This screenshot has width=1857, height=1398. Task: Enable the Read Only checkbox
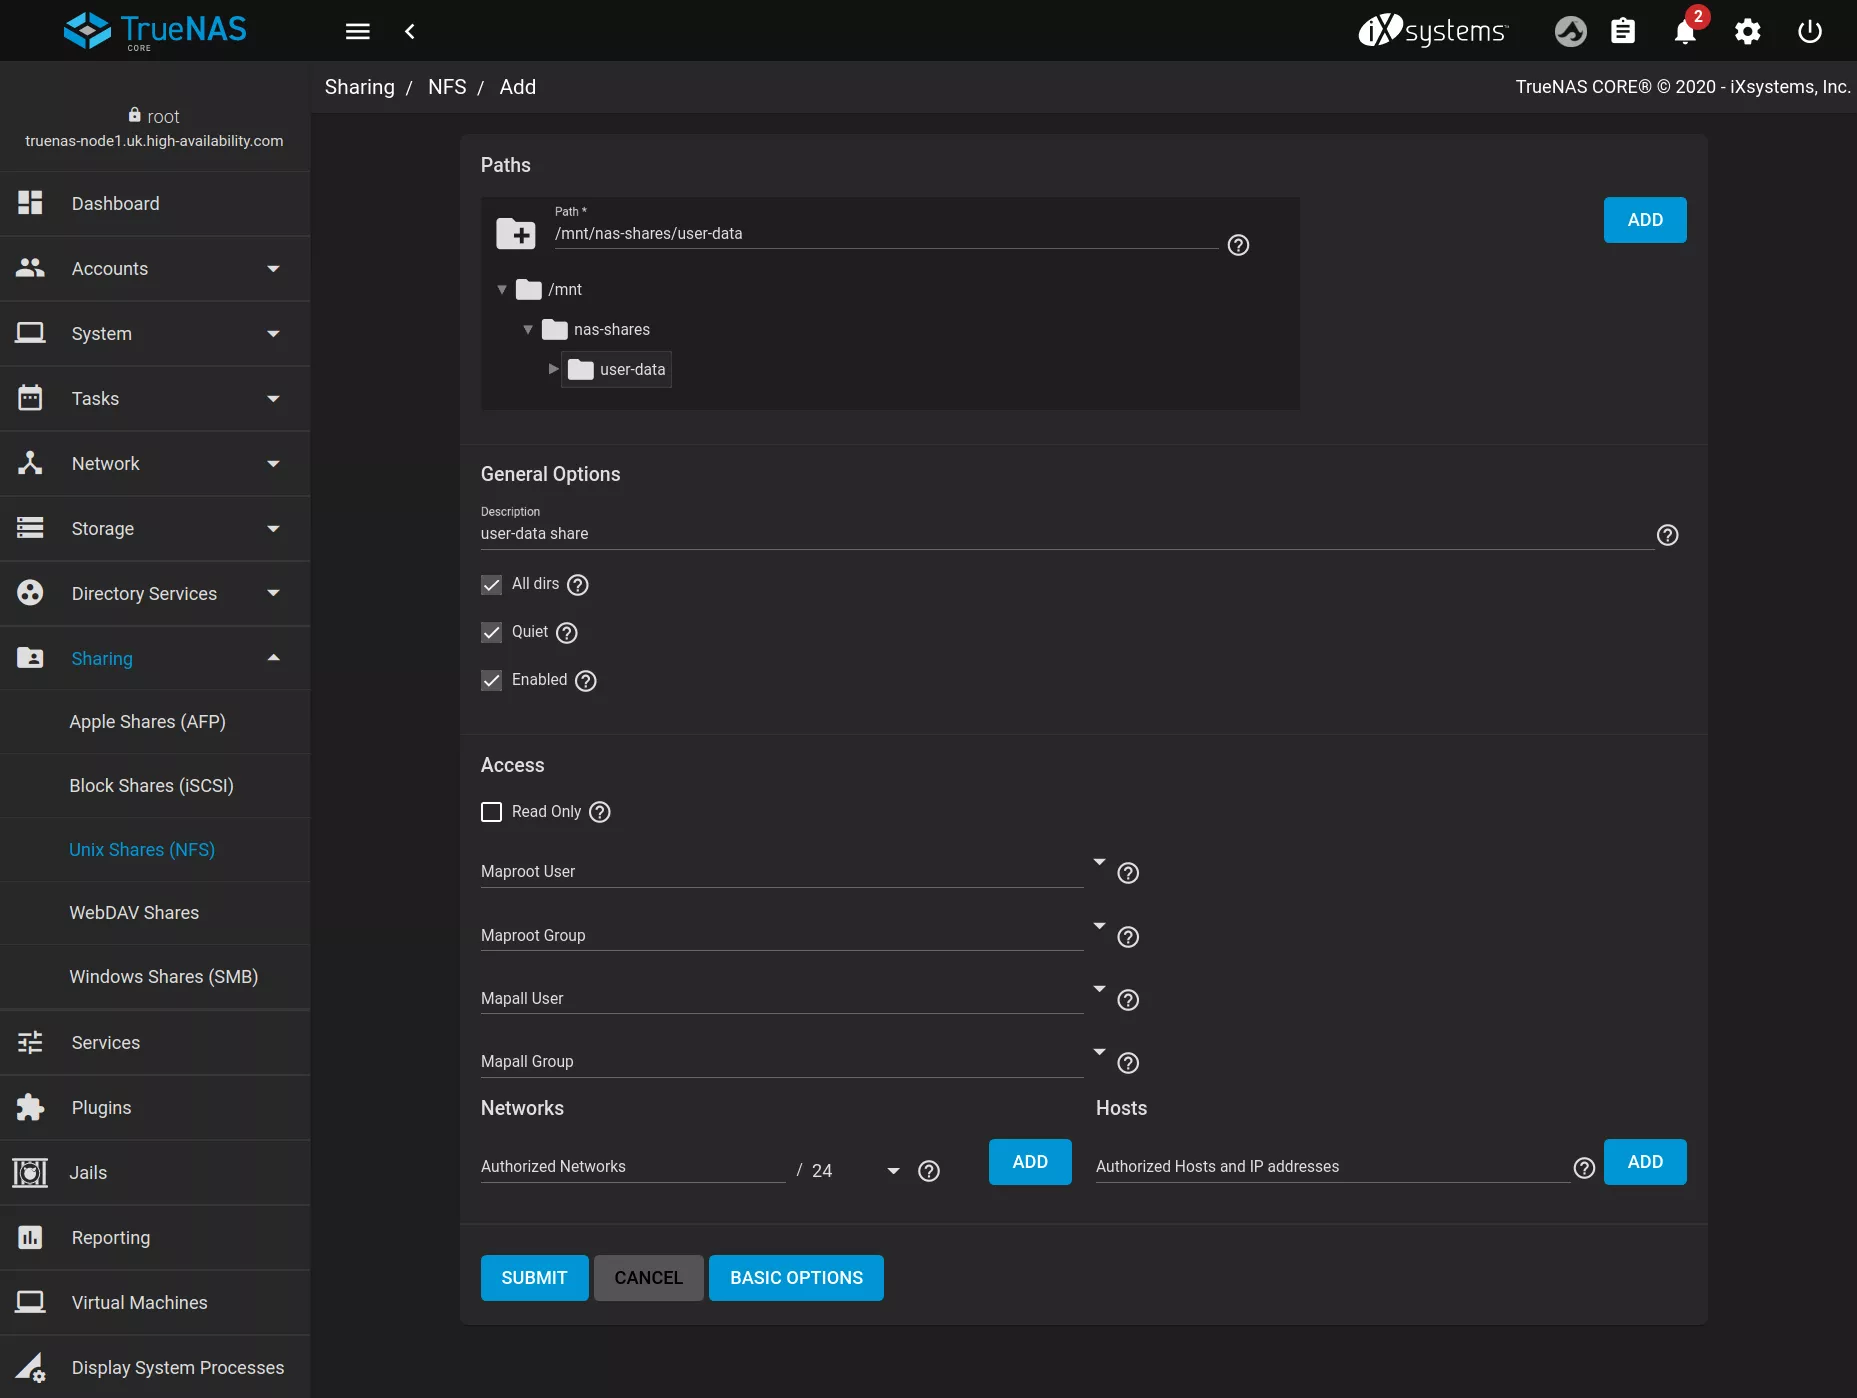[491, 812]
